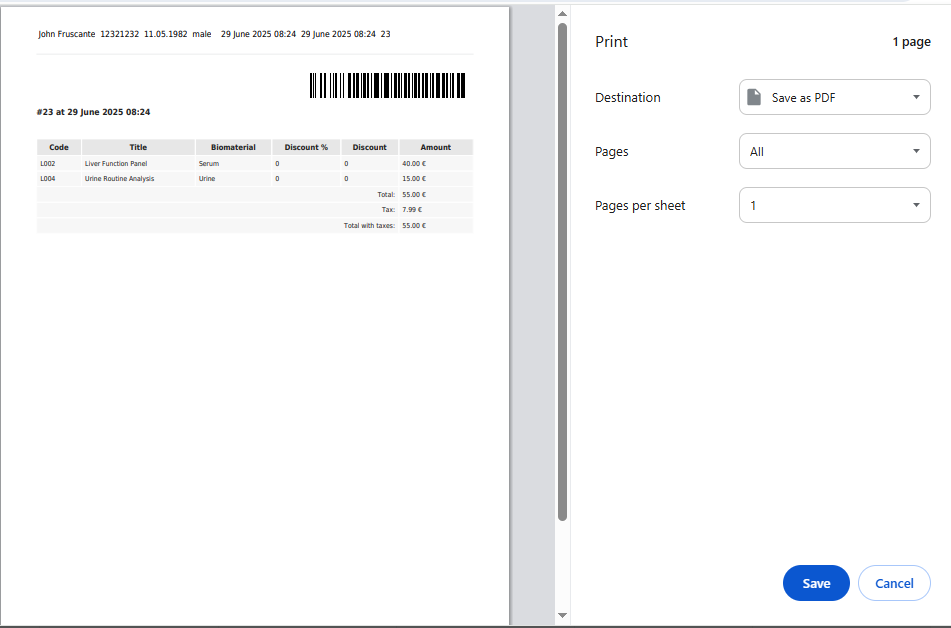Click the Amount column header
This screenshot has height=628, width=951.
click(x=435, y=147)
